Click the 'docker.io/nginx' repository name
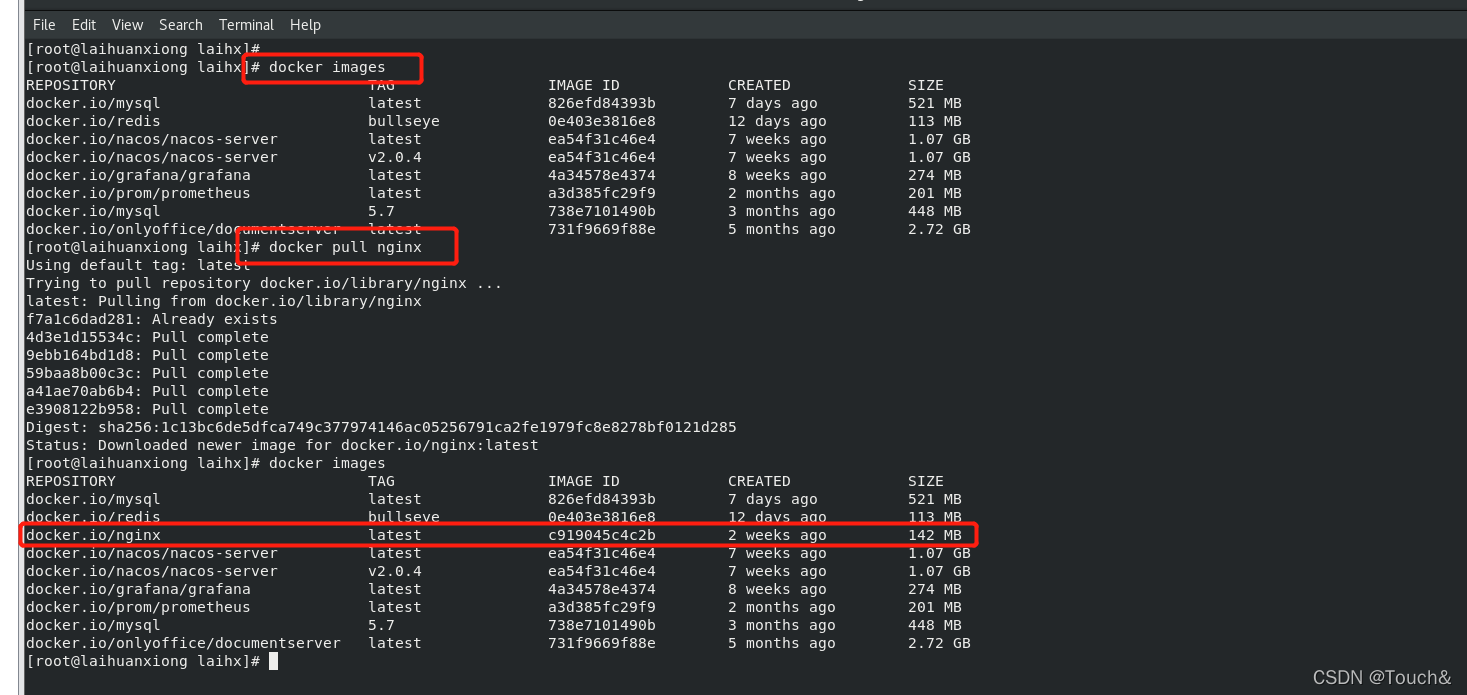Screen dimensions: 1467x695 click(93, 535)
